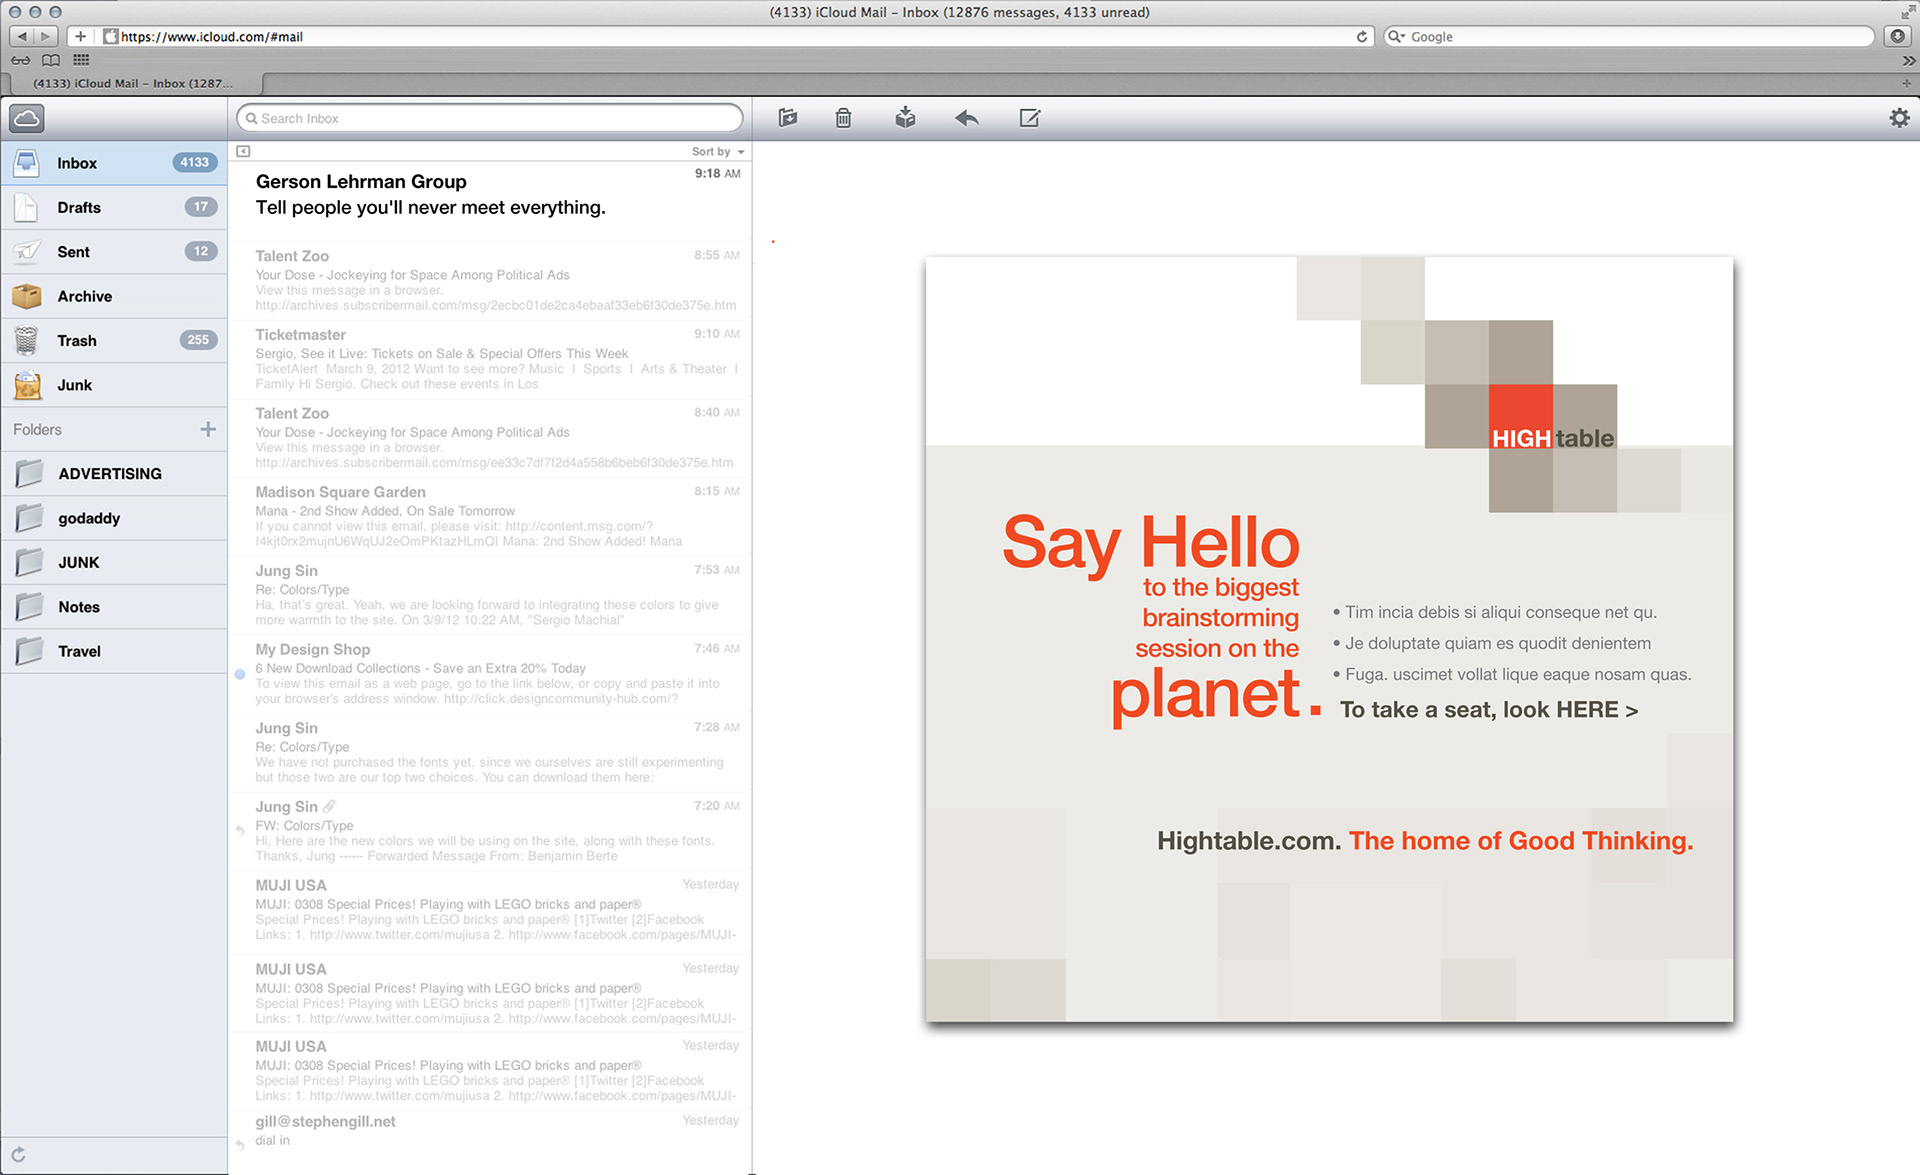Open the Archive mailbox
Image resolution: width=1920 pixels, height=1175 pixels.
(114, 296)
